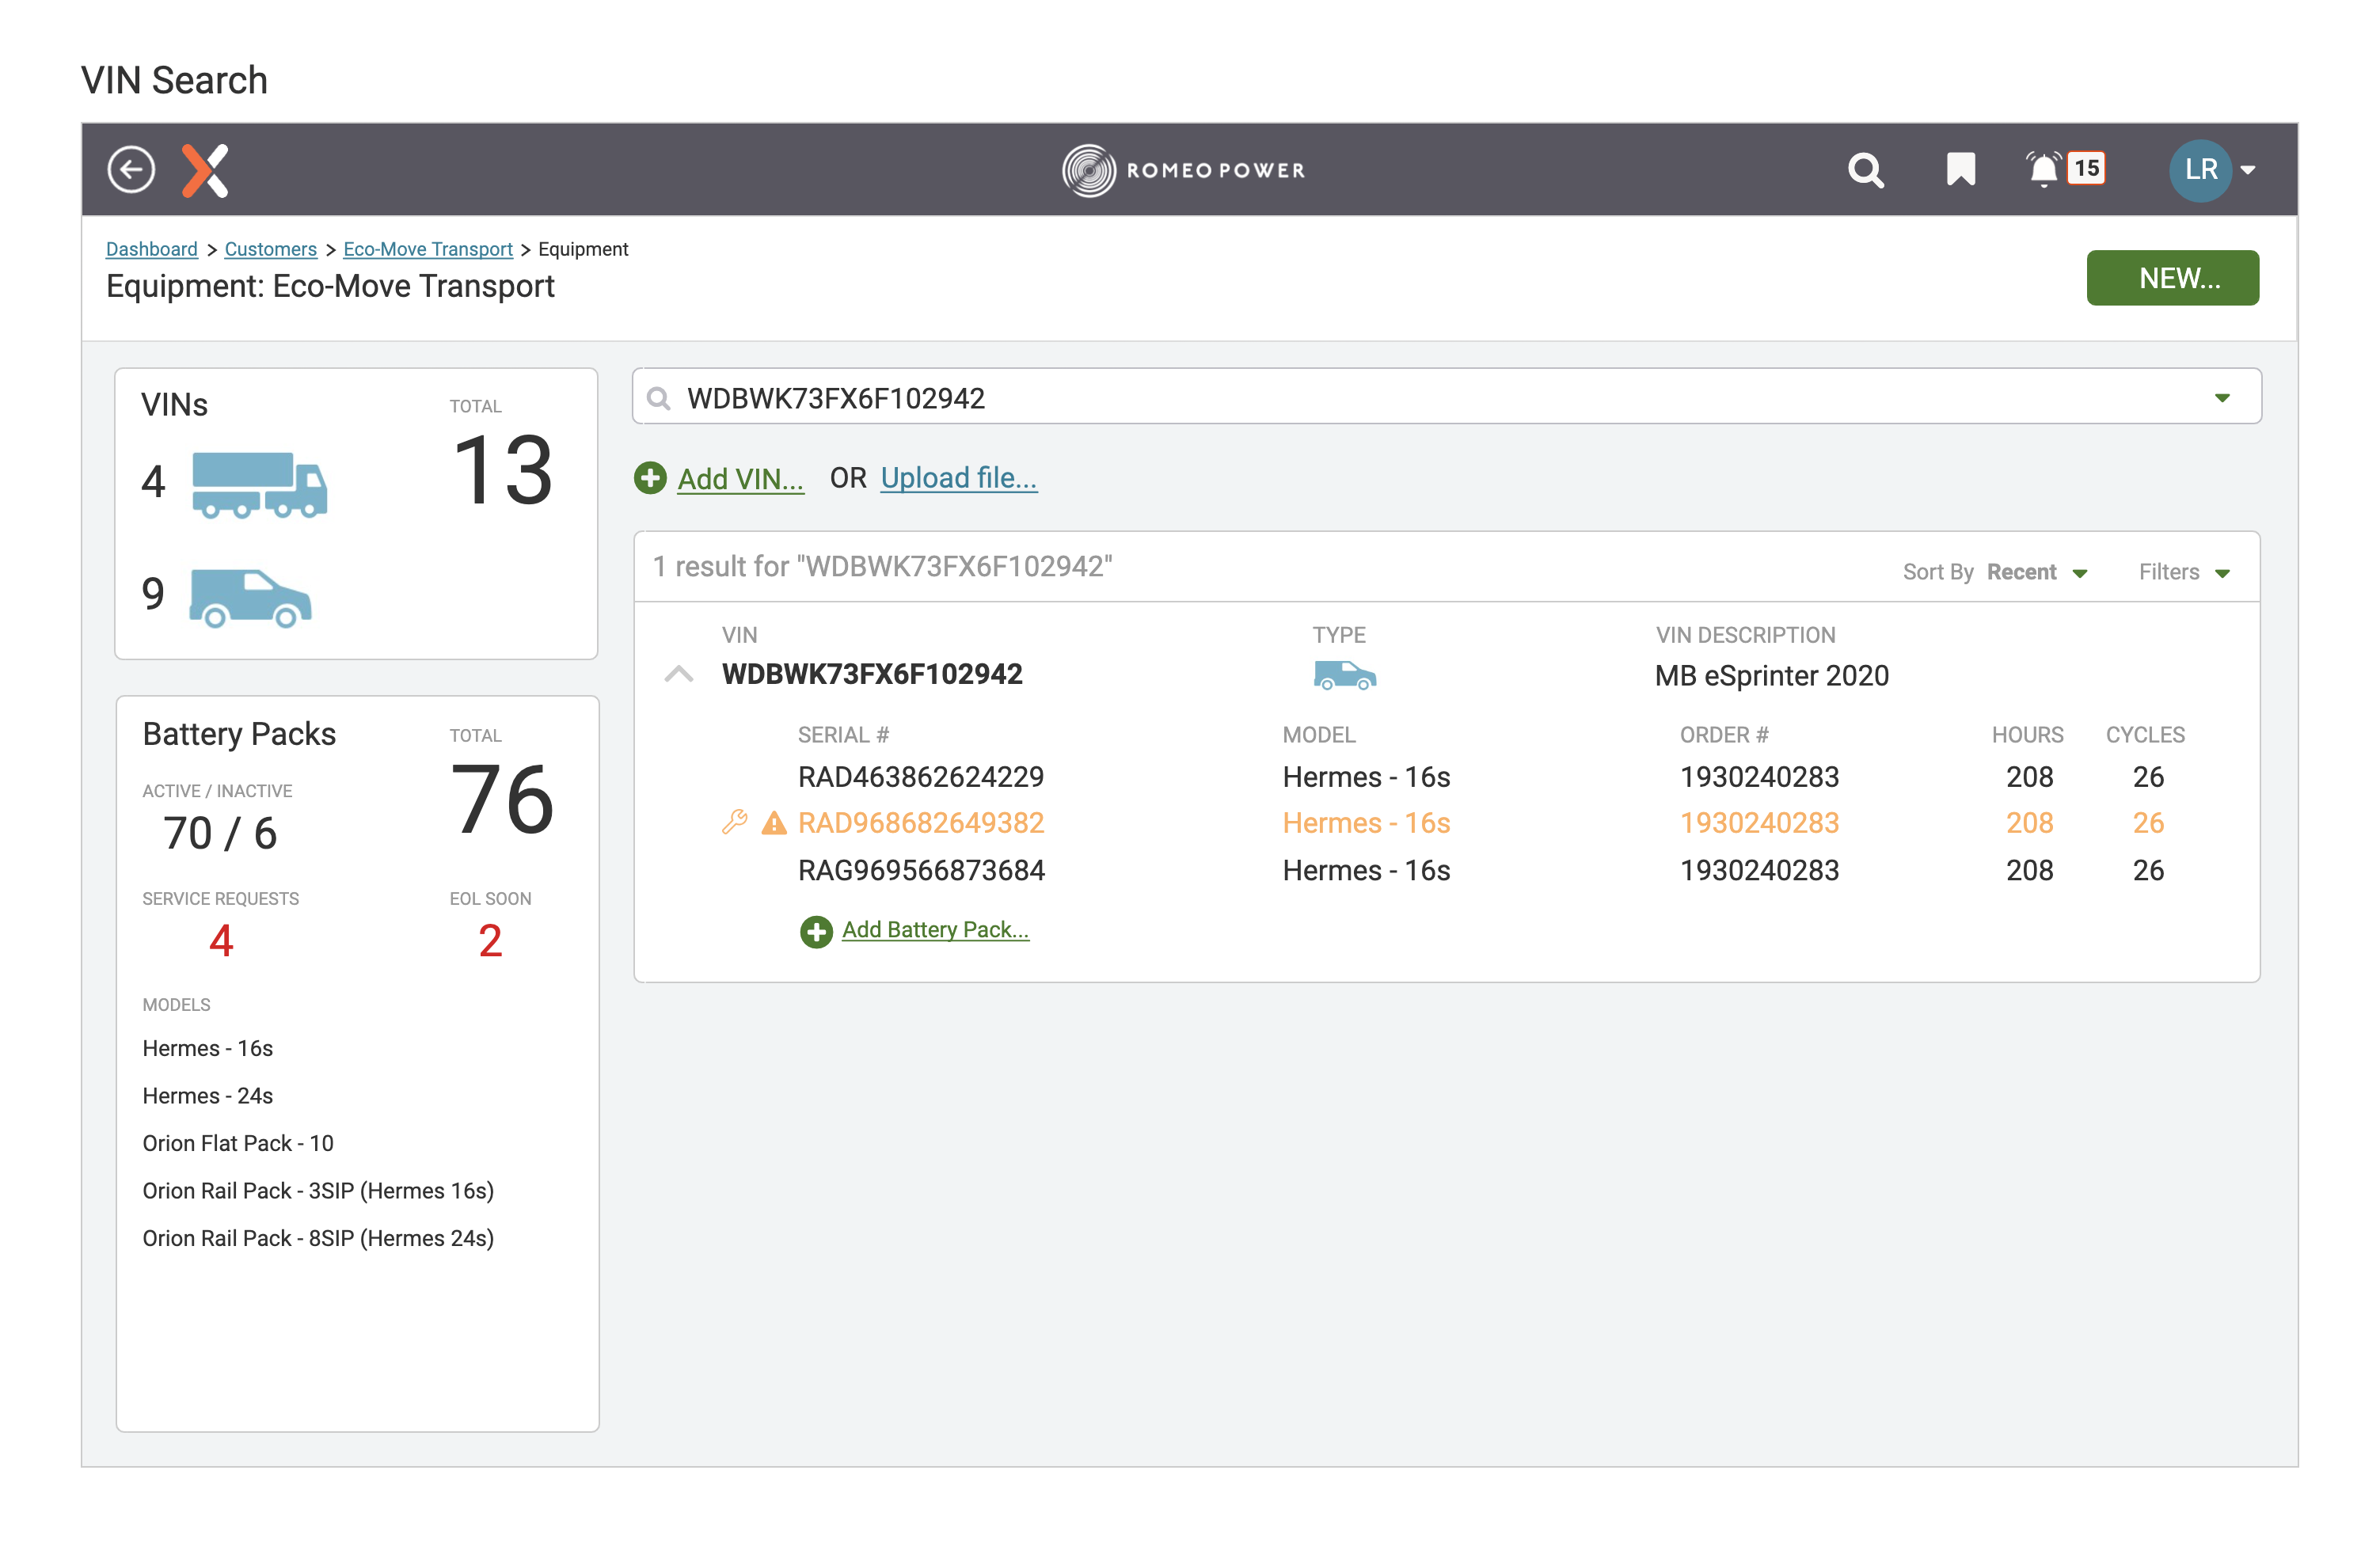This screenshot has width=2380, height=1550.
Task: Click Hermes - 16s in RAD463862624229 row
Action: (x=1366, y=777)
